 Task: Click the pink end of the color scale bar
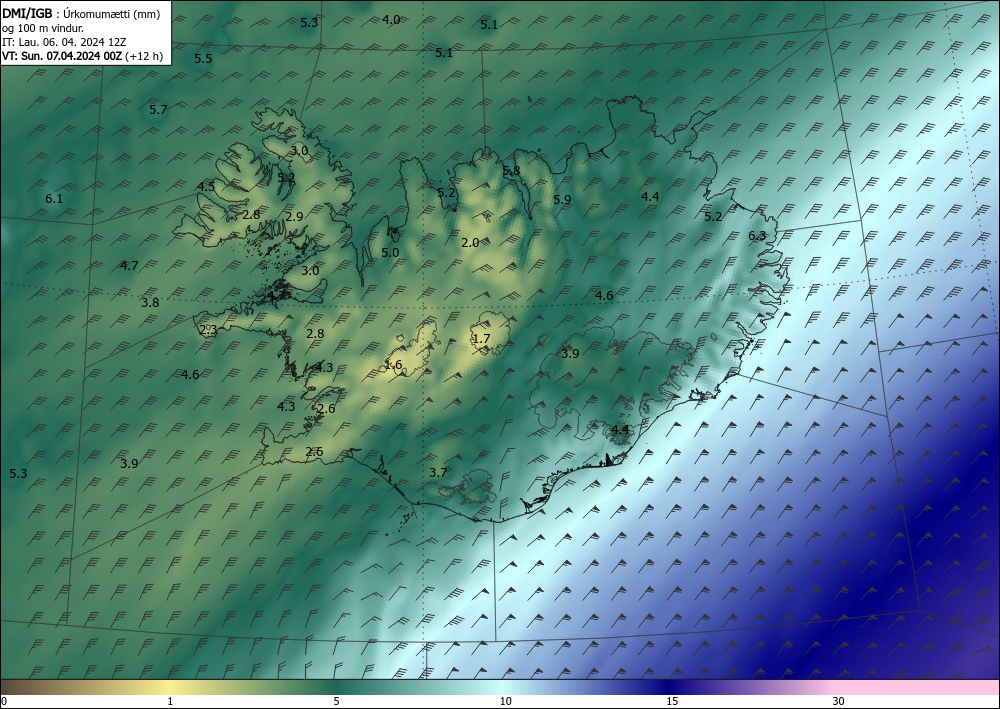[x=918, y=687]
